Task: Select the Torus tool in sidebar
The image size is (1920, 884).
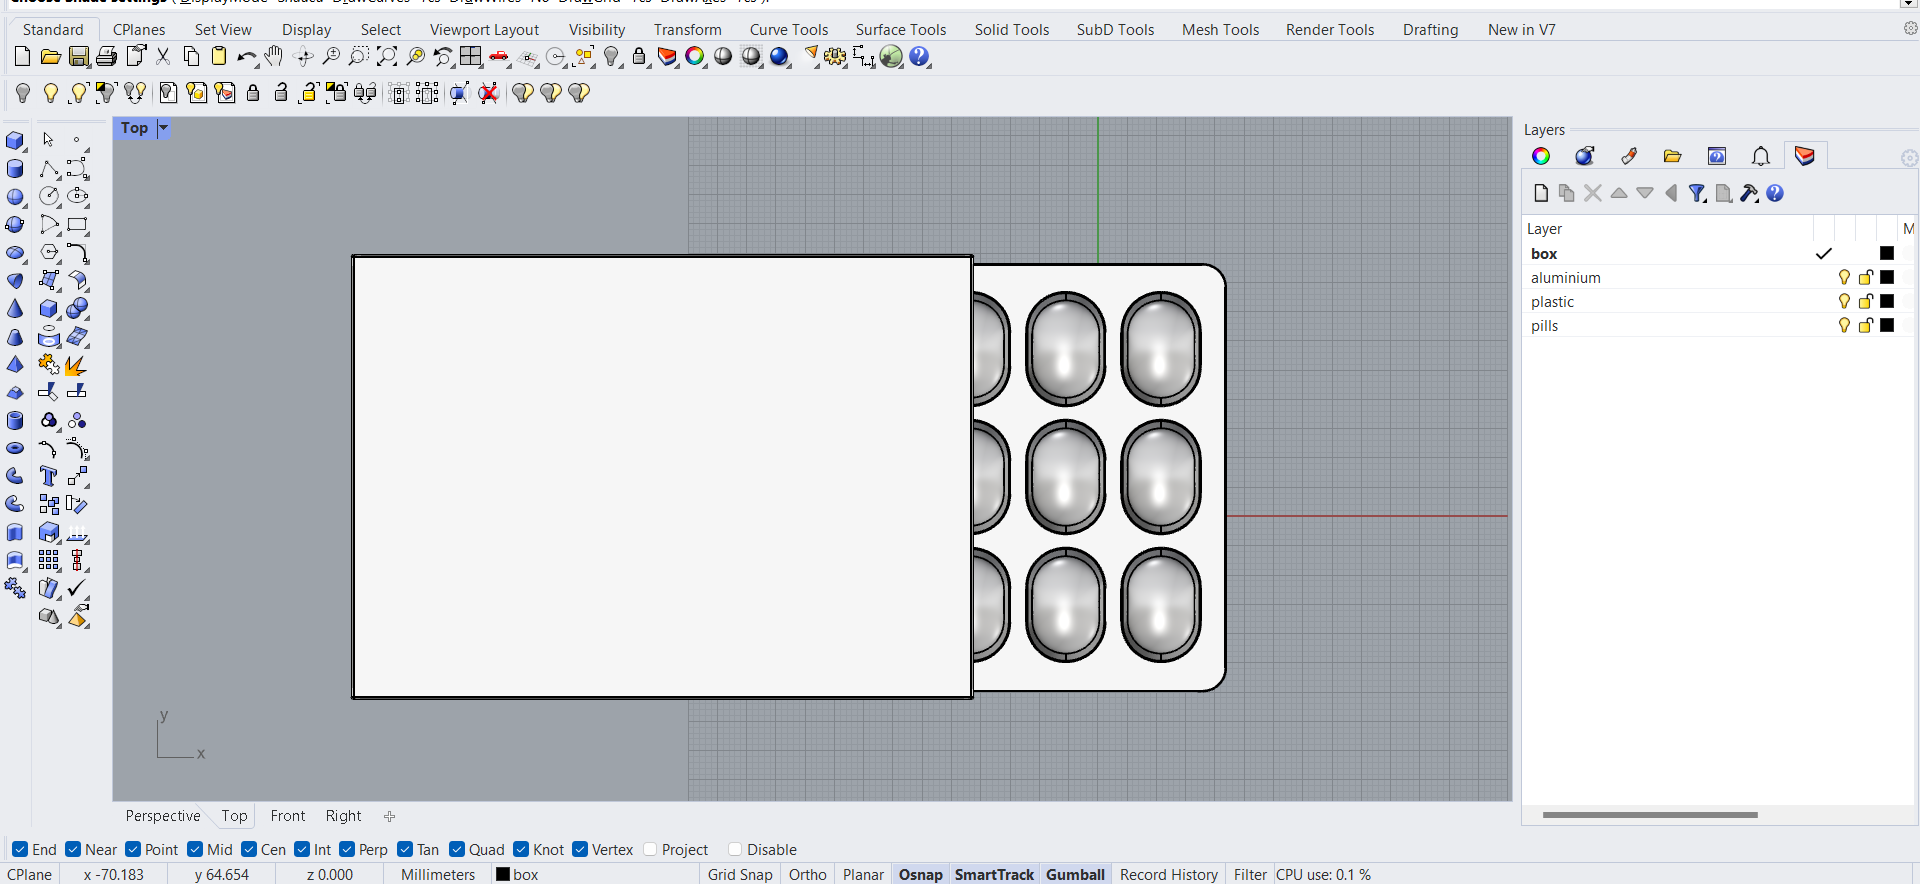Action: point(15,448)
